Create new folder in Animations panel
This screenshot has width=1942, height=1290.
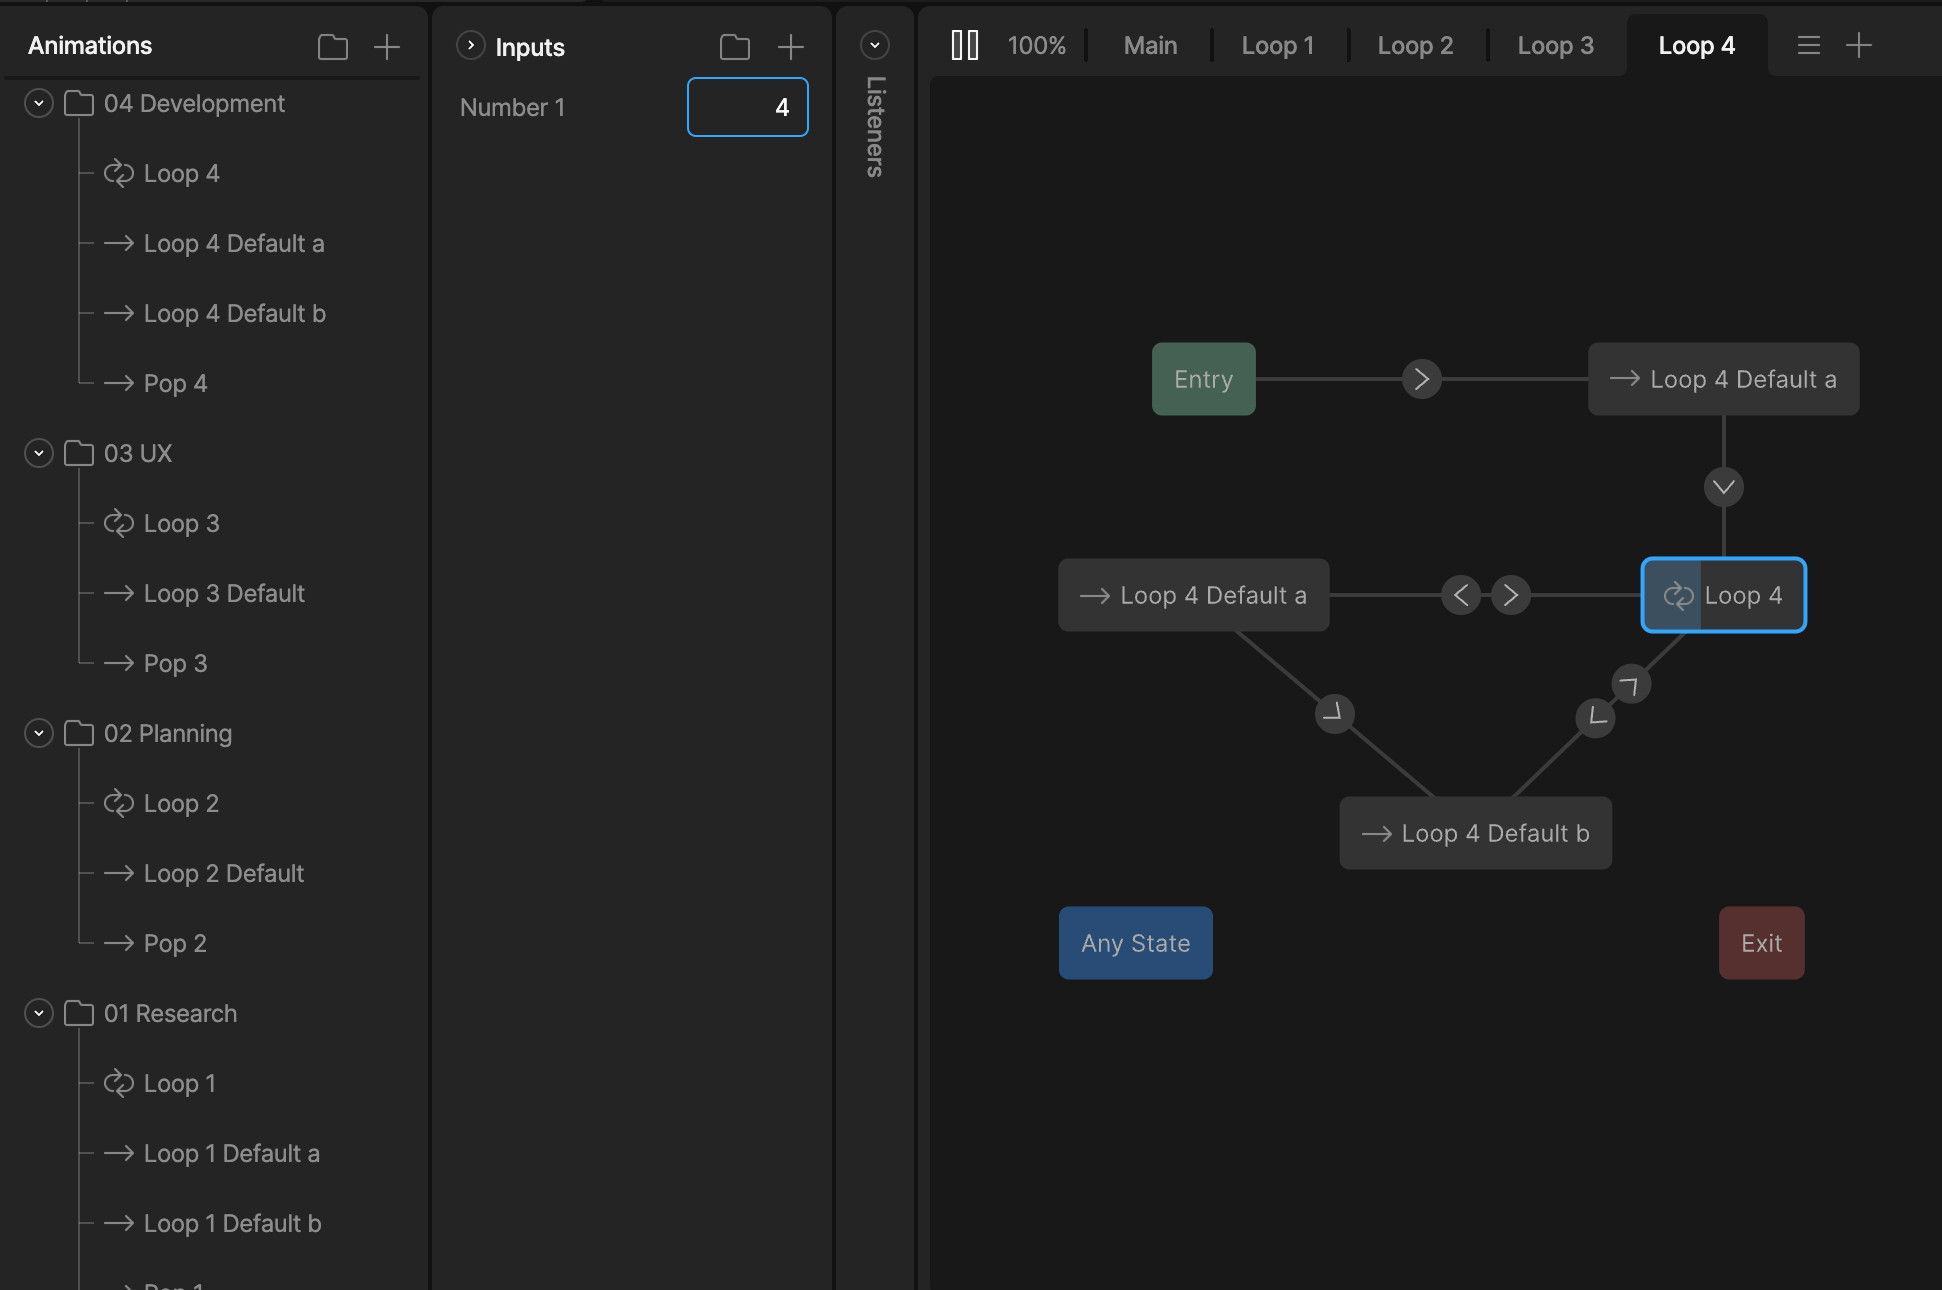pos(333,47)
